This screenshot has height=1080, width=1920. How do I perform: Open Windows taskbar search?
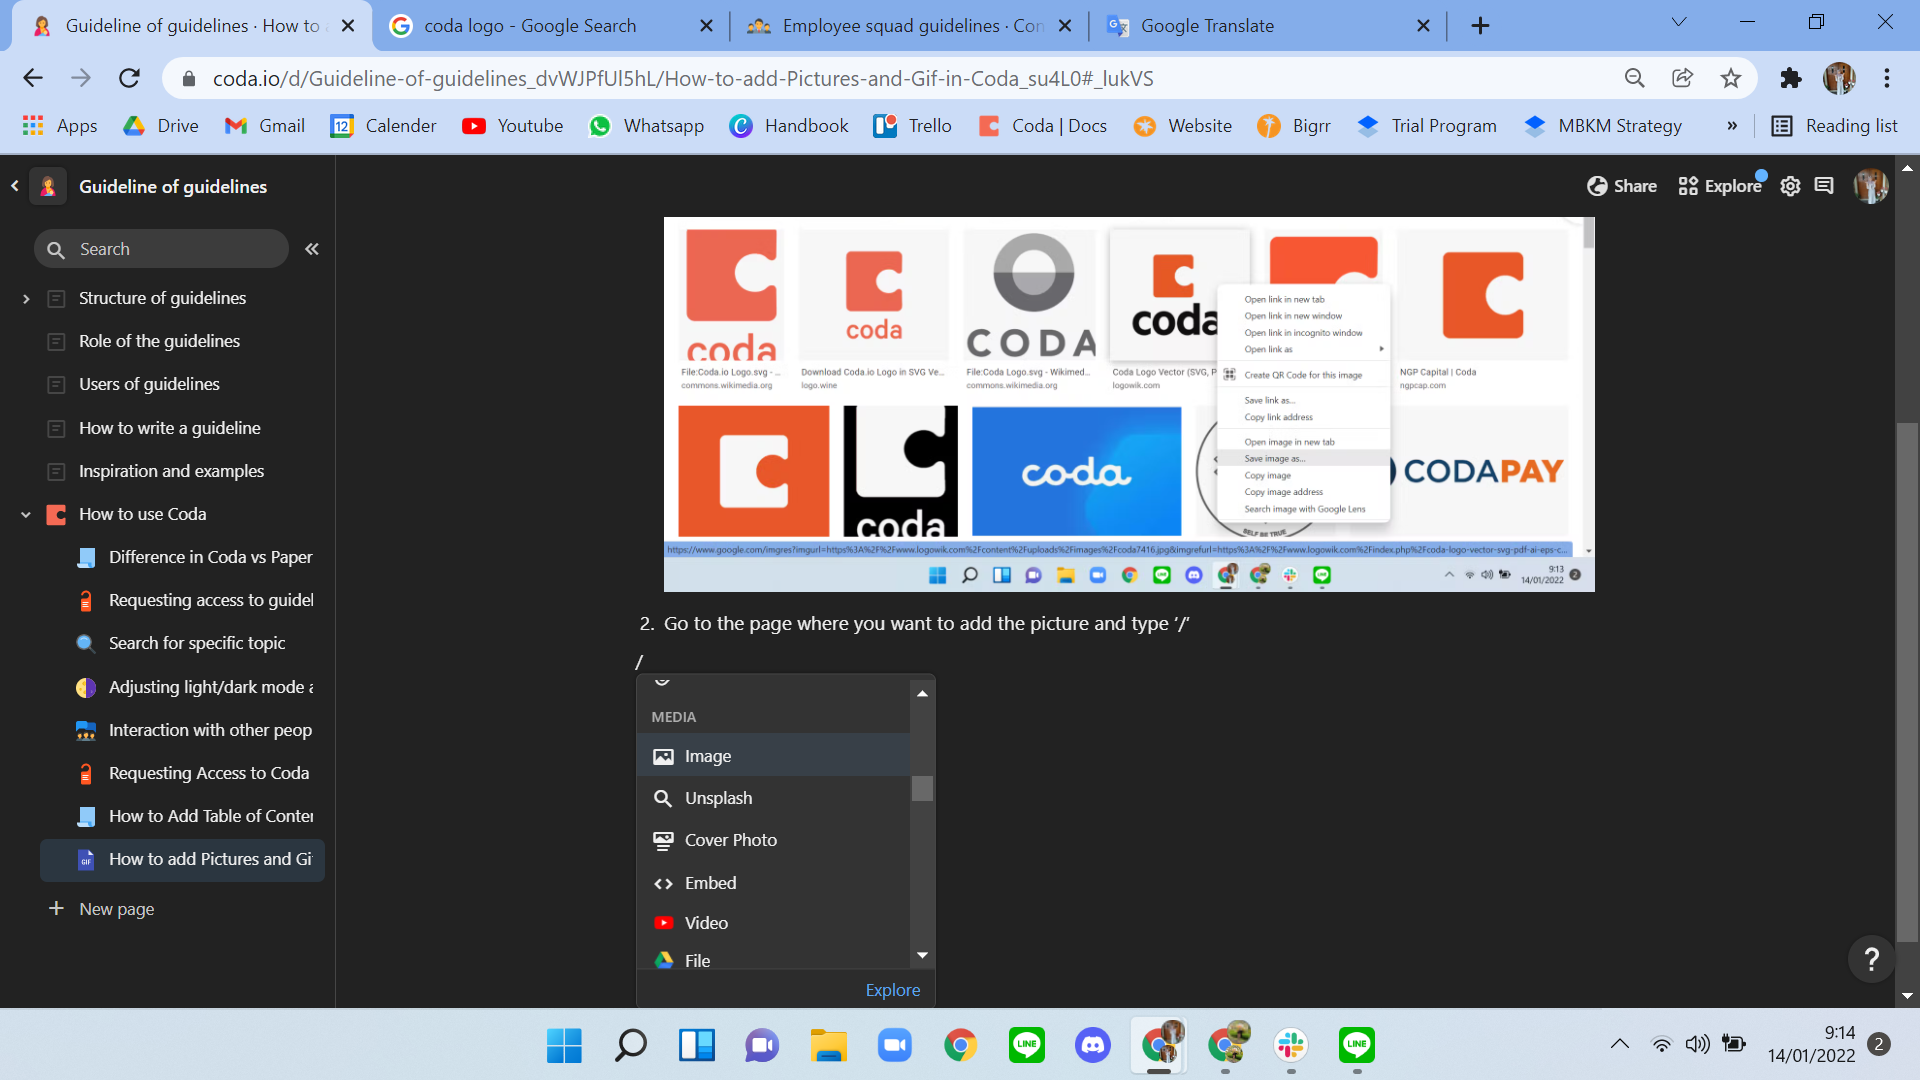[630, 1046]
